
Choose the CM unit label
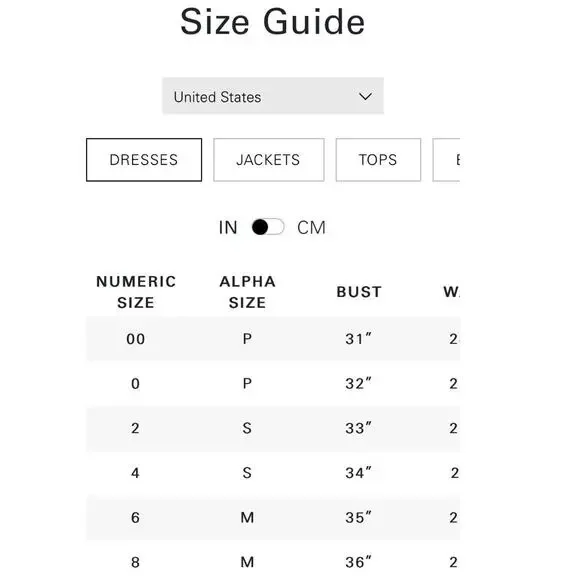[311, 227]
